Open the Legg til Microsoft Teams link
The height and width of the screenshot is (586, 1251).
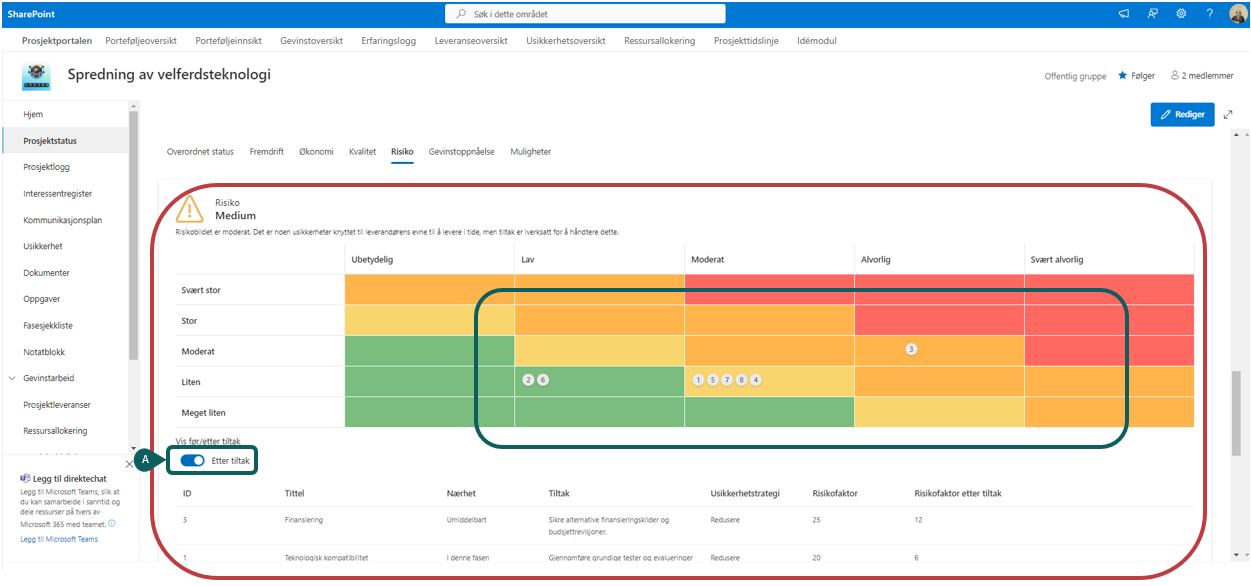[59, 539]
